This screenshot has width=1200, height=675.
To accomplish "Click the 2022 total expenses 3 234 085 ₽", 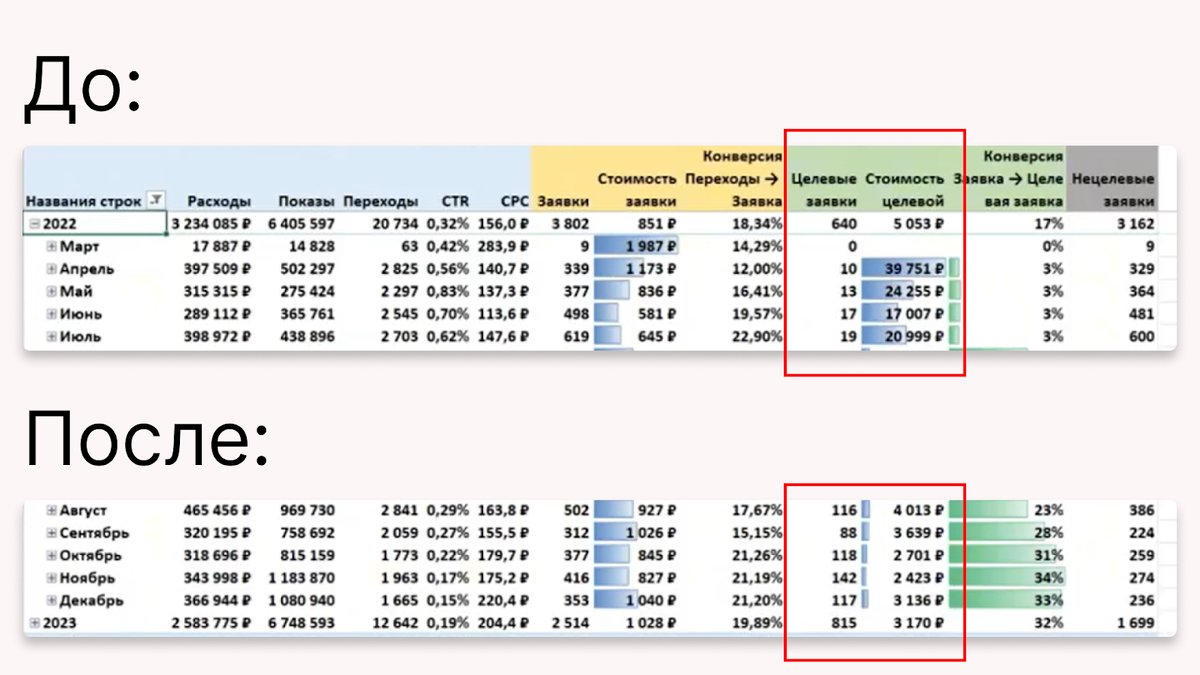I will (x=210, y=224).
